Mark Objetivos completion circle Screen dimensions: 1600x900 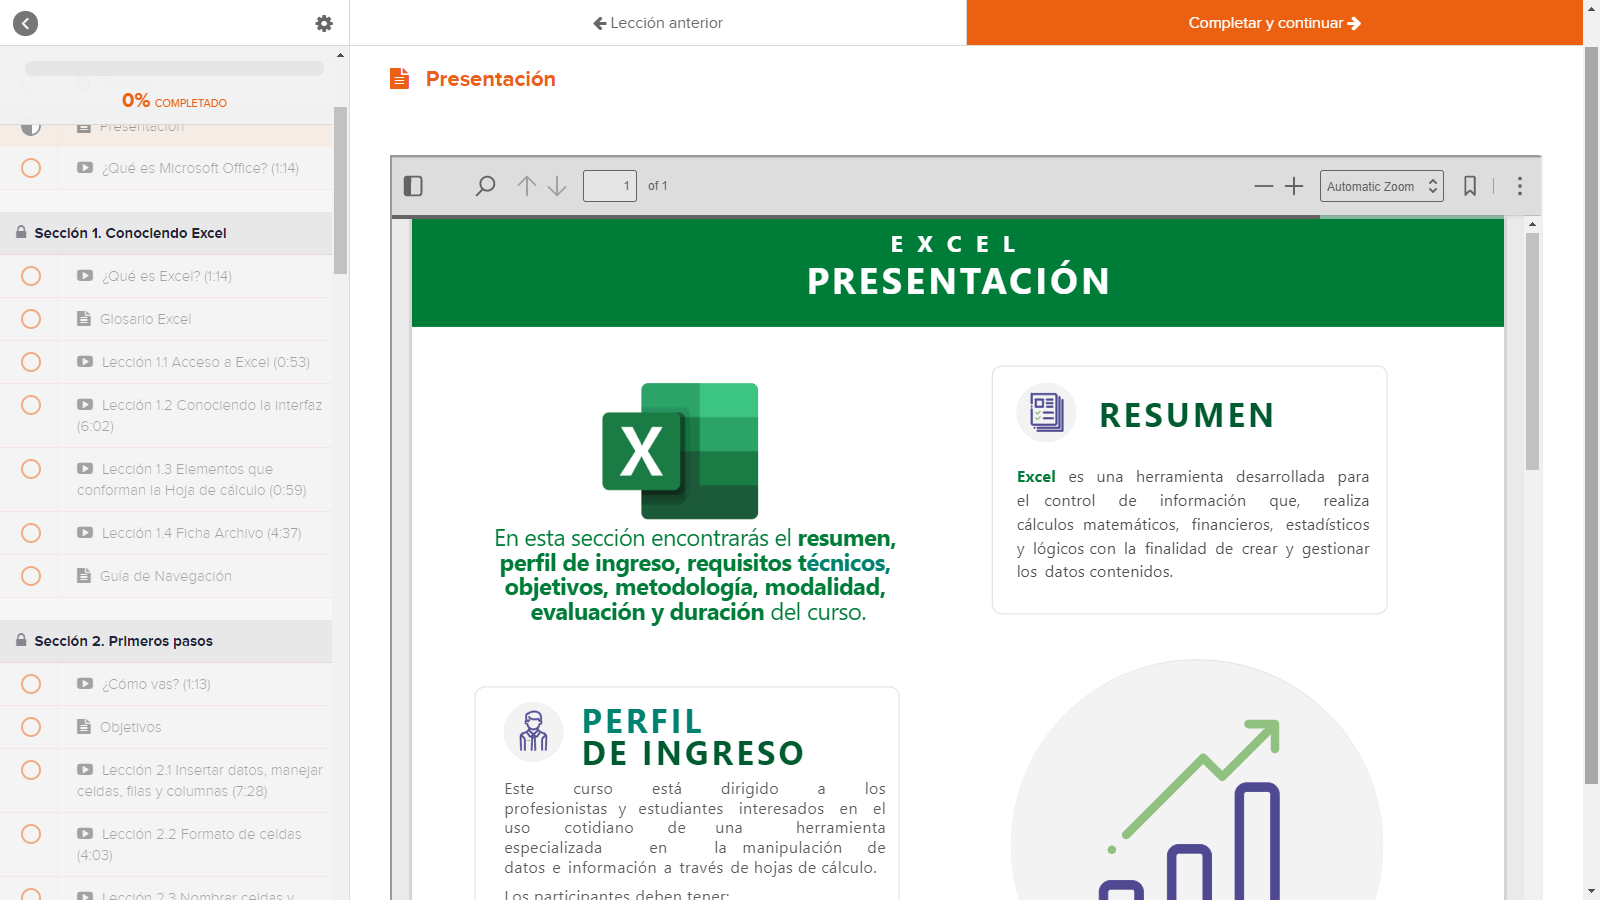pos(31,727)
